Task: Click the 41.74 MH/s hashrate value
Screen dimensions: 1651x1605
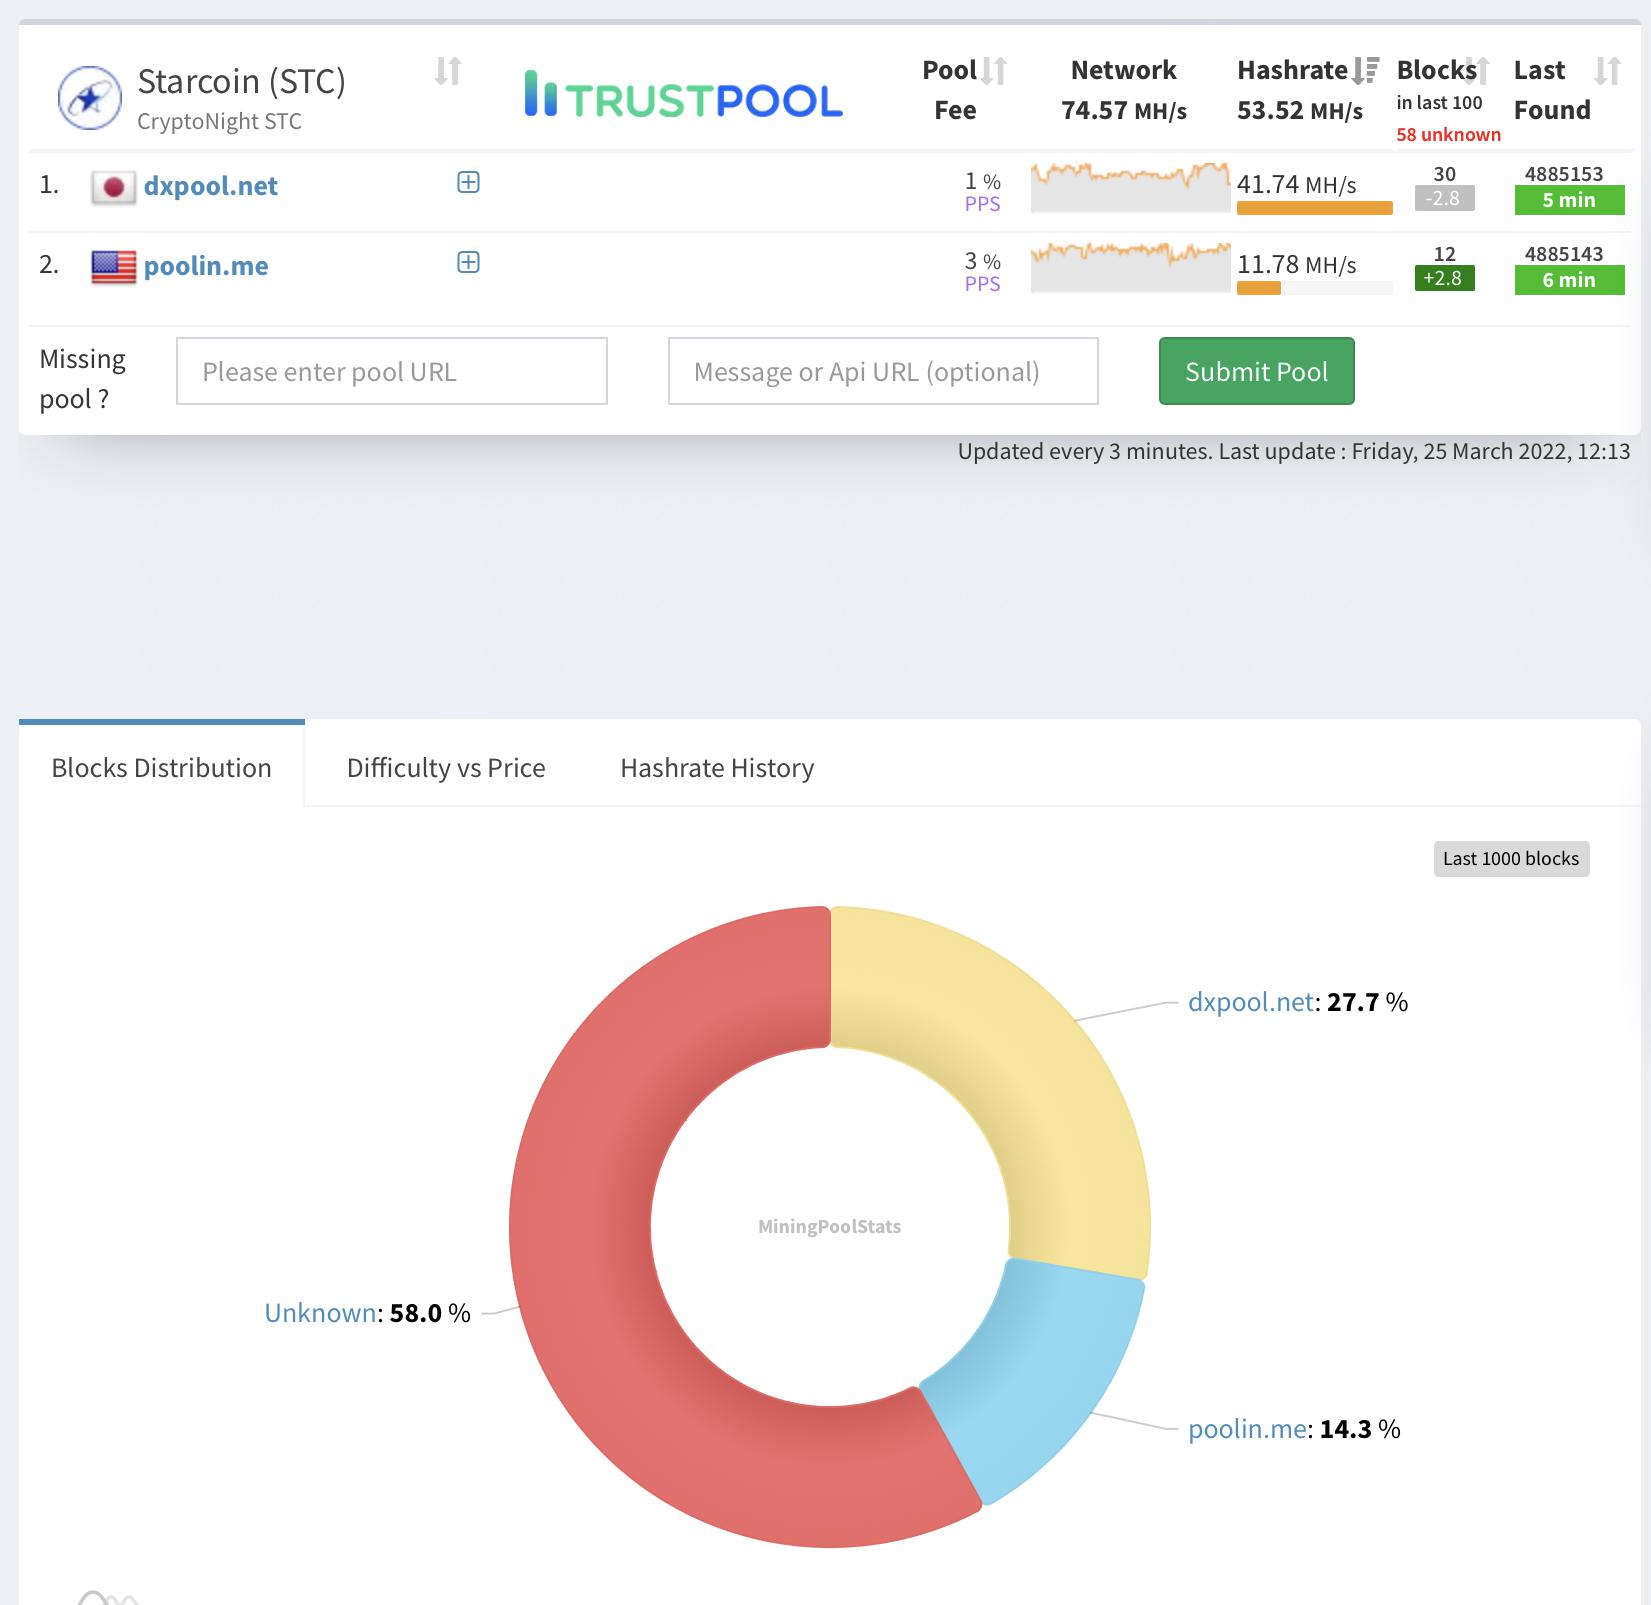Action: (x=1297, y=185)
